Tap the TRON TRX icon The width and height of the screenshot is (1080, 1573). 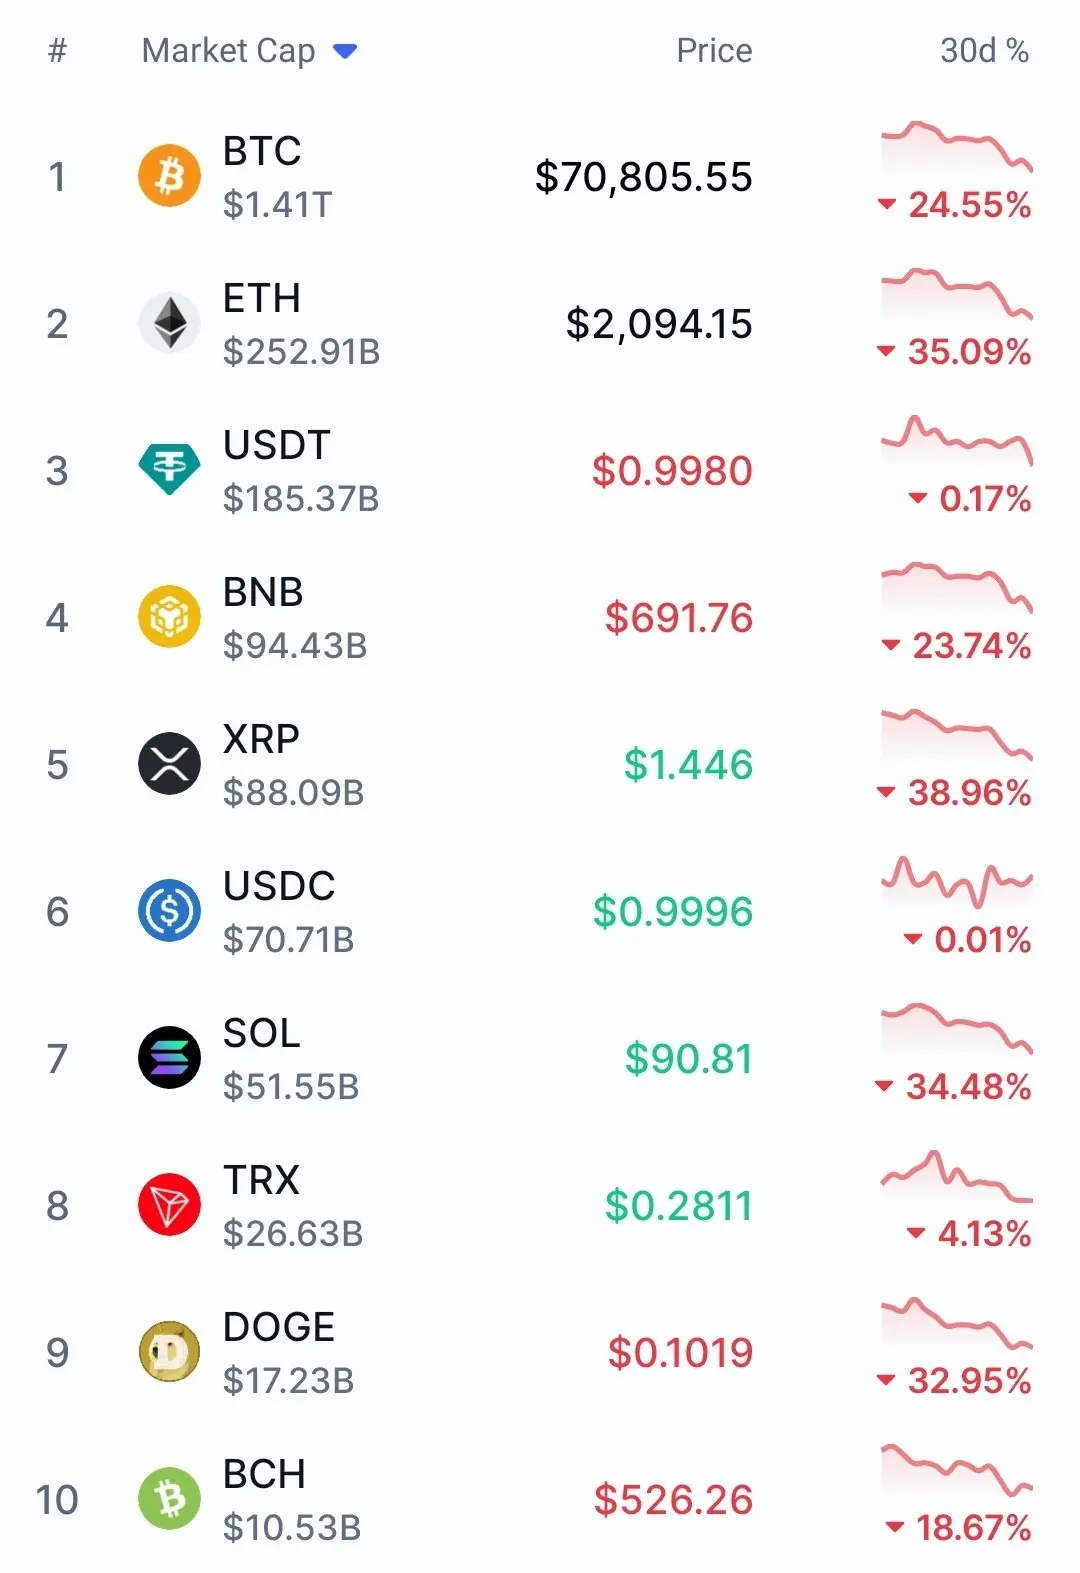click(x=169, y=1205)
